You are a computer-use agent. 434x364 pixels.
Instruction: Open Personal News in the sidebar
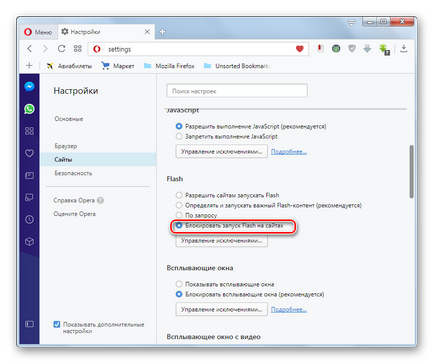(x=29, y=175)
